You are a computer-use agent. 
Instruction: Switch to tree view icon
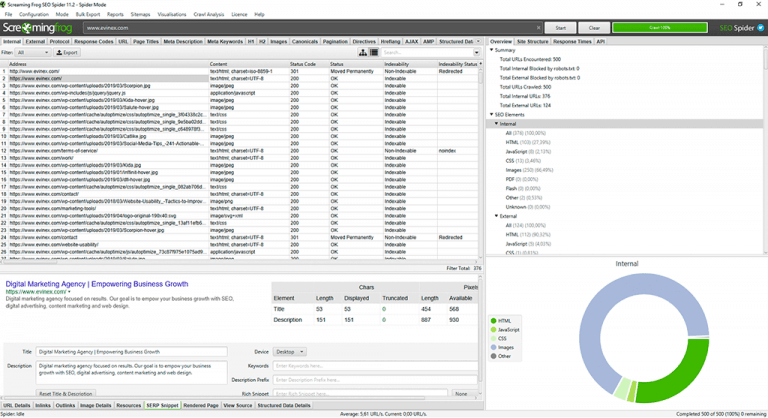(363, 52)
